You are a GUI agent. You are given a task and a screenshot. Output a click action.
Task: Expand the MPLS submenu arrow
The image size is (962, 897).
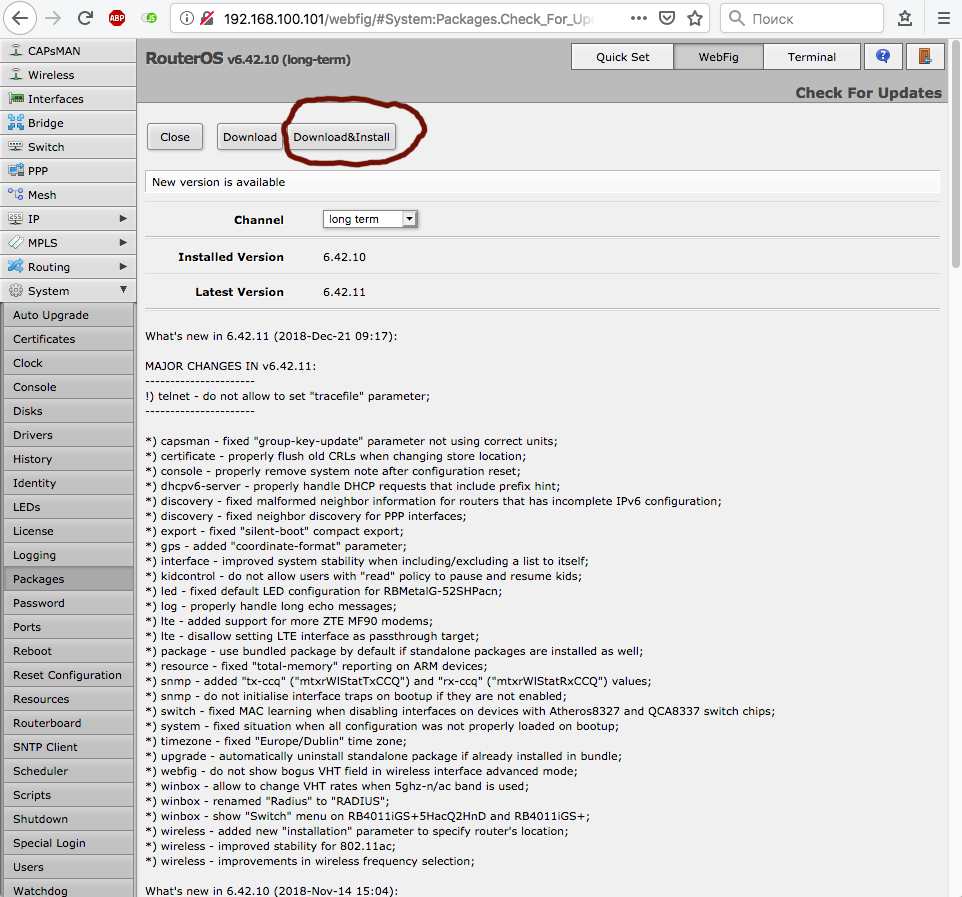[123, 242]
